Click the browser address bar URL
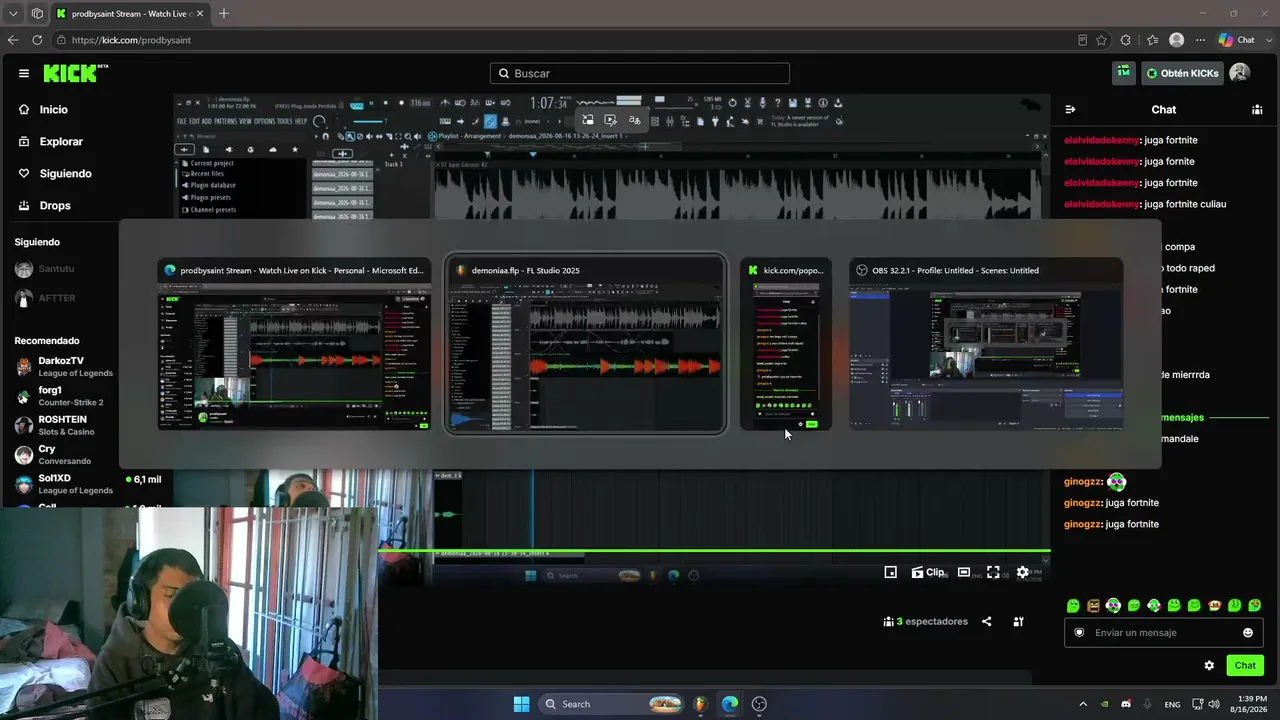 tap(131, 40)
